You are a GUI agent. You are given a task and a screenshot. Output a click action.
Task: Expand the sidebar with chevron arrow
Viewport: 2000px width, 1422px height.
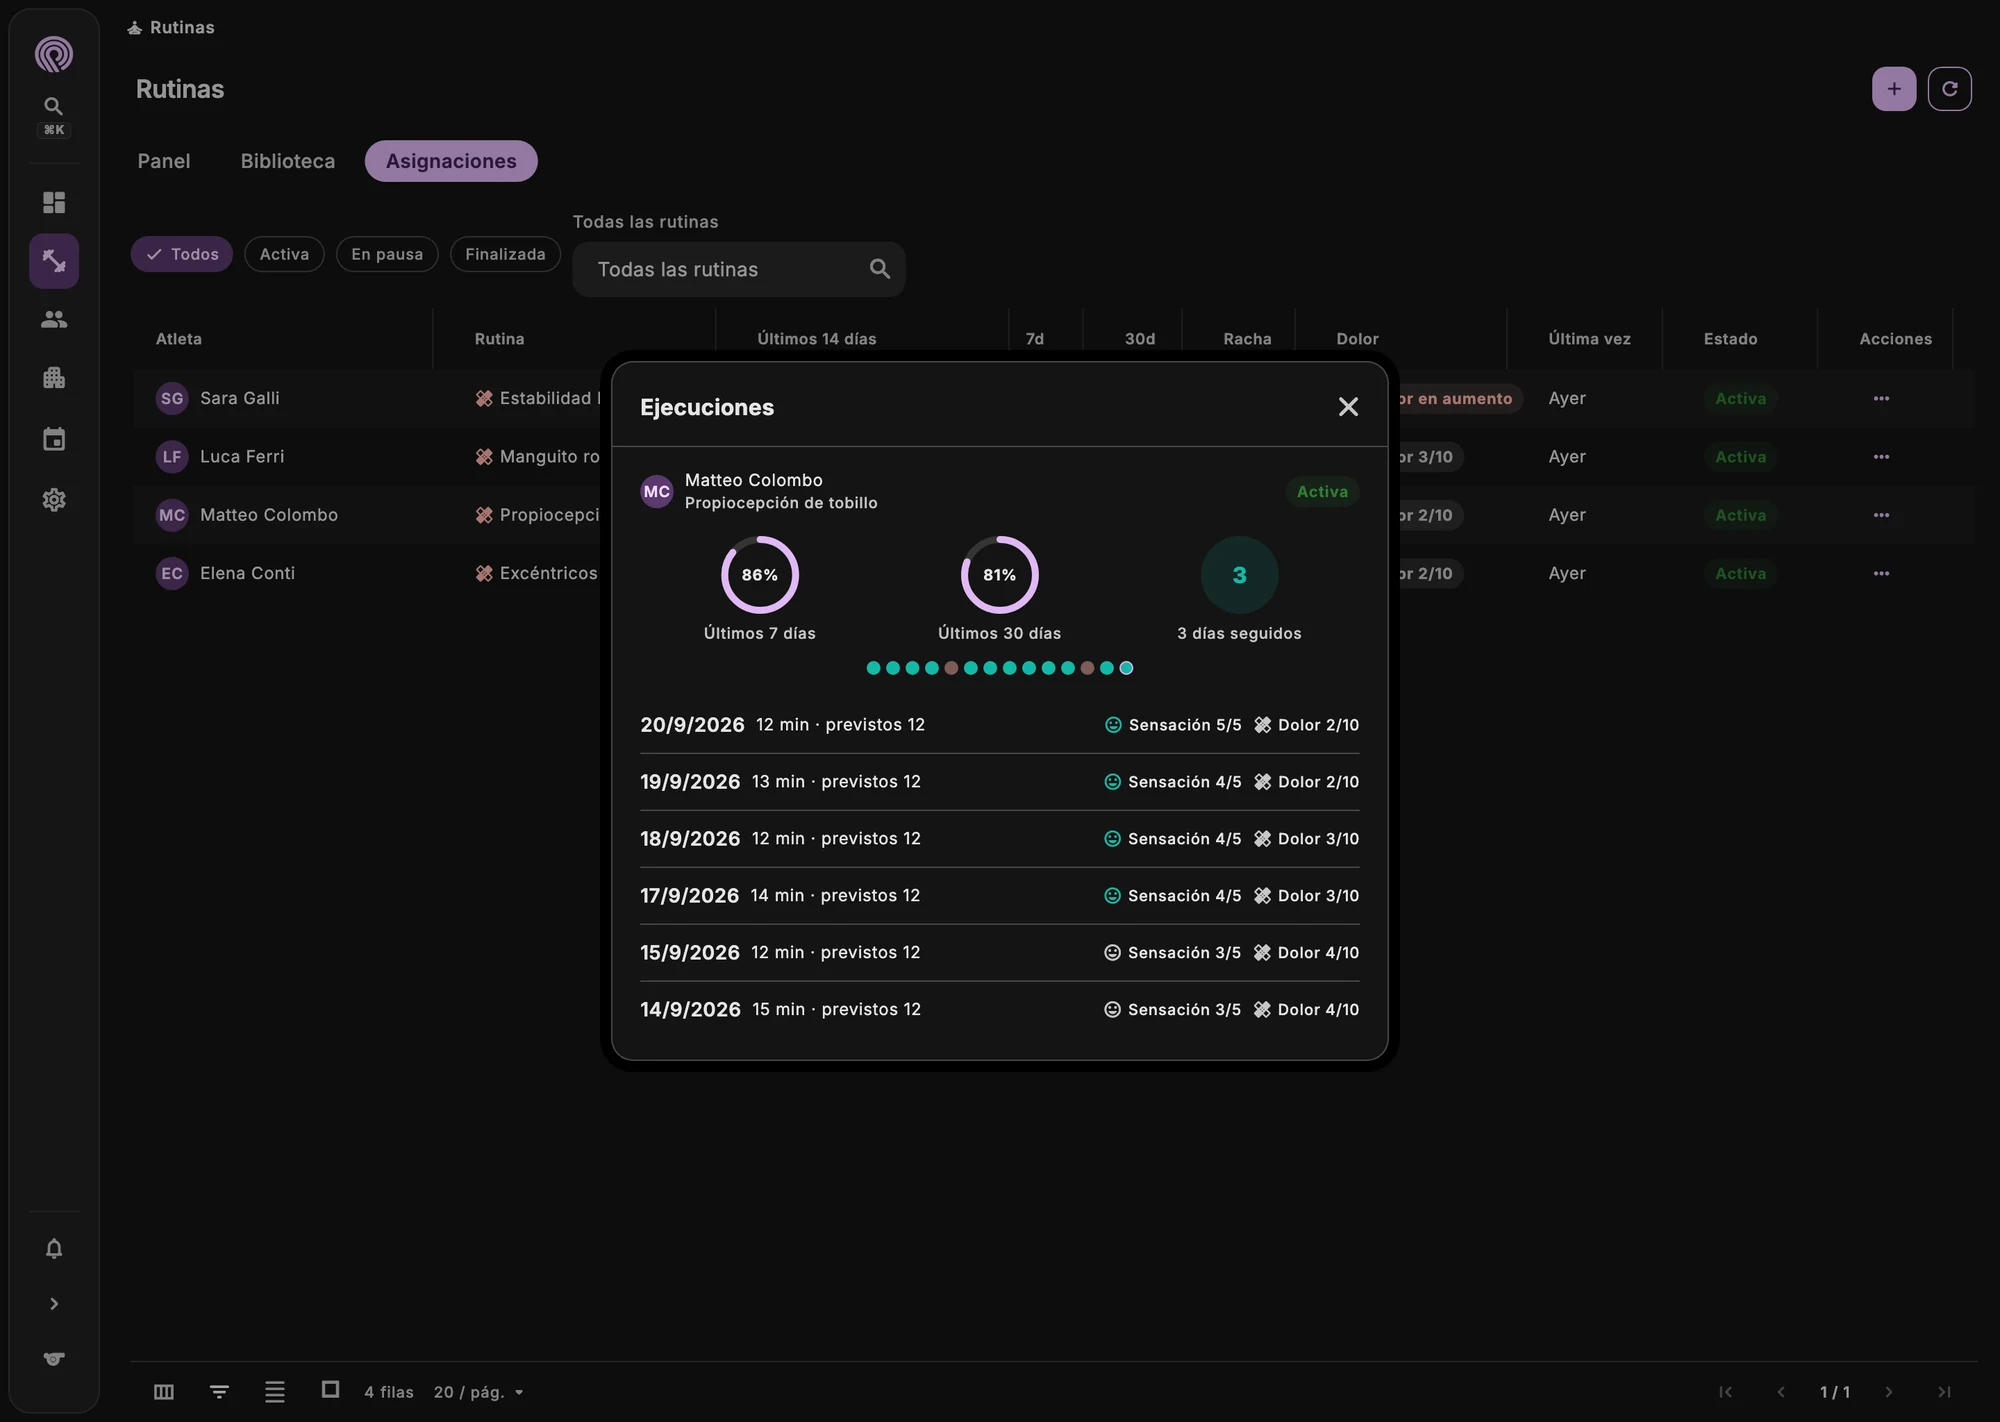54,1304
